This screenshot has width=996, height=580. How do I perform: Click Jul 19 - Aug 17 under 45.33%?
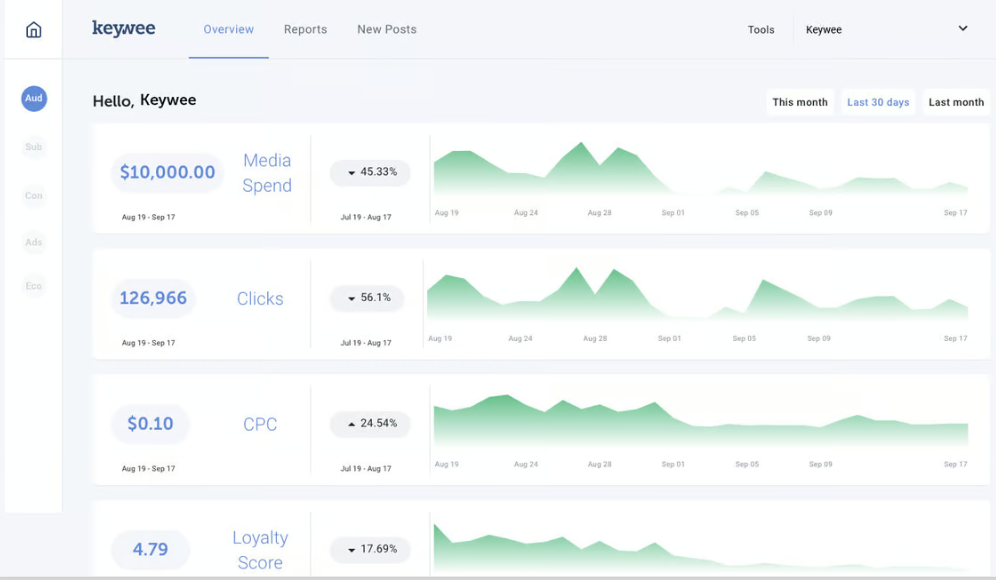click(x=366, y=217)
